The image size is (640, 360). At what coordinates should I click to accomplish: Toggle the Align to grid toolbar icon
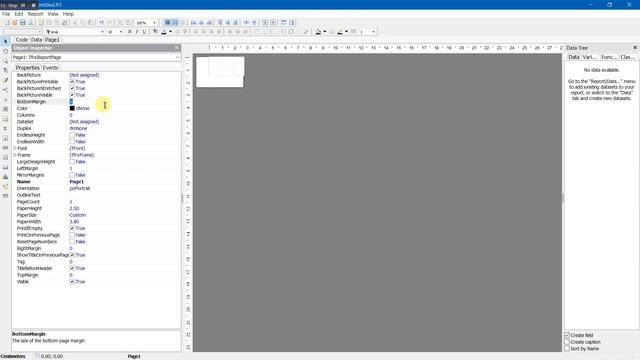pos(175,22)
